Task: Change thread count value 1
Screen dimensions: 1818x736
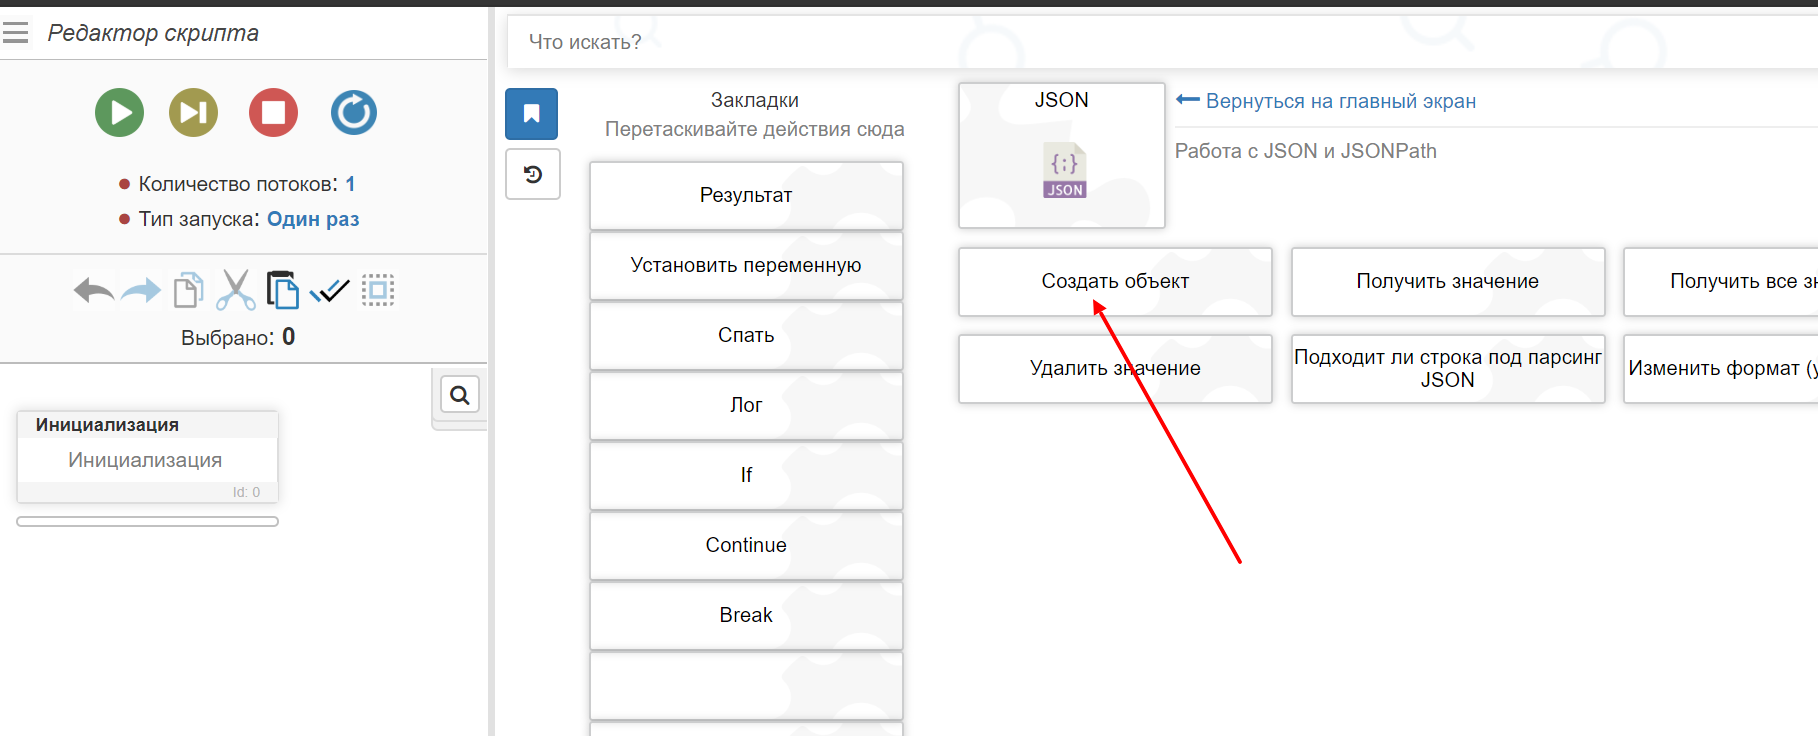Action: pos(350,184)
